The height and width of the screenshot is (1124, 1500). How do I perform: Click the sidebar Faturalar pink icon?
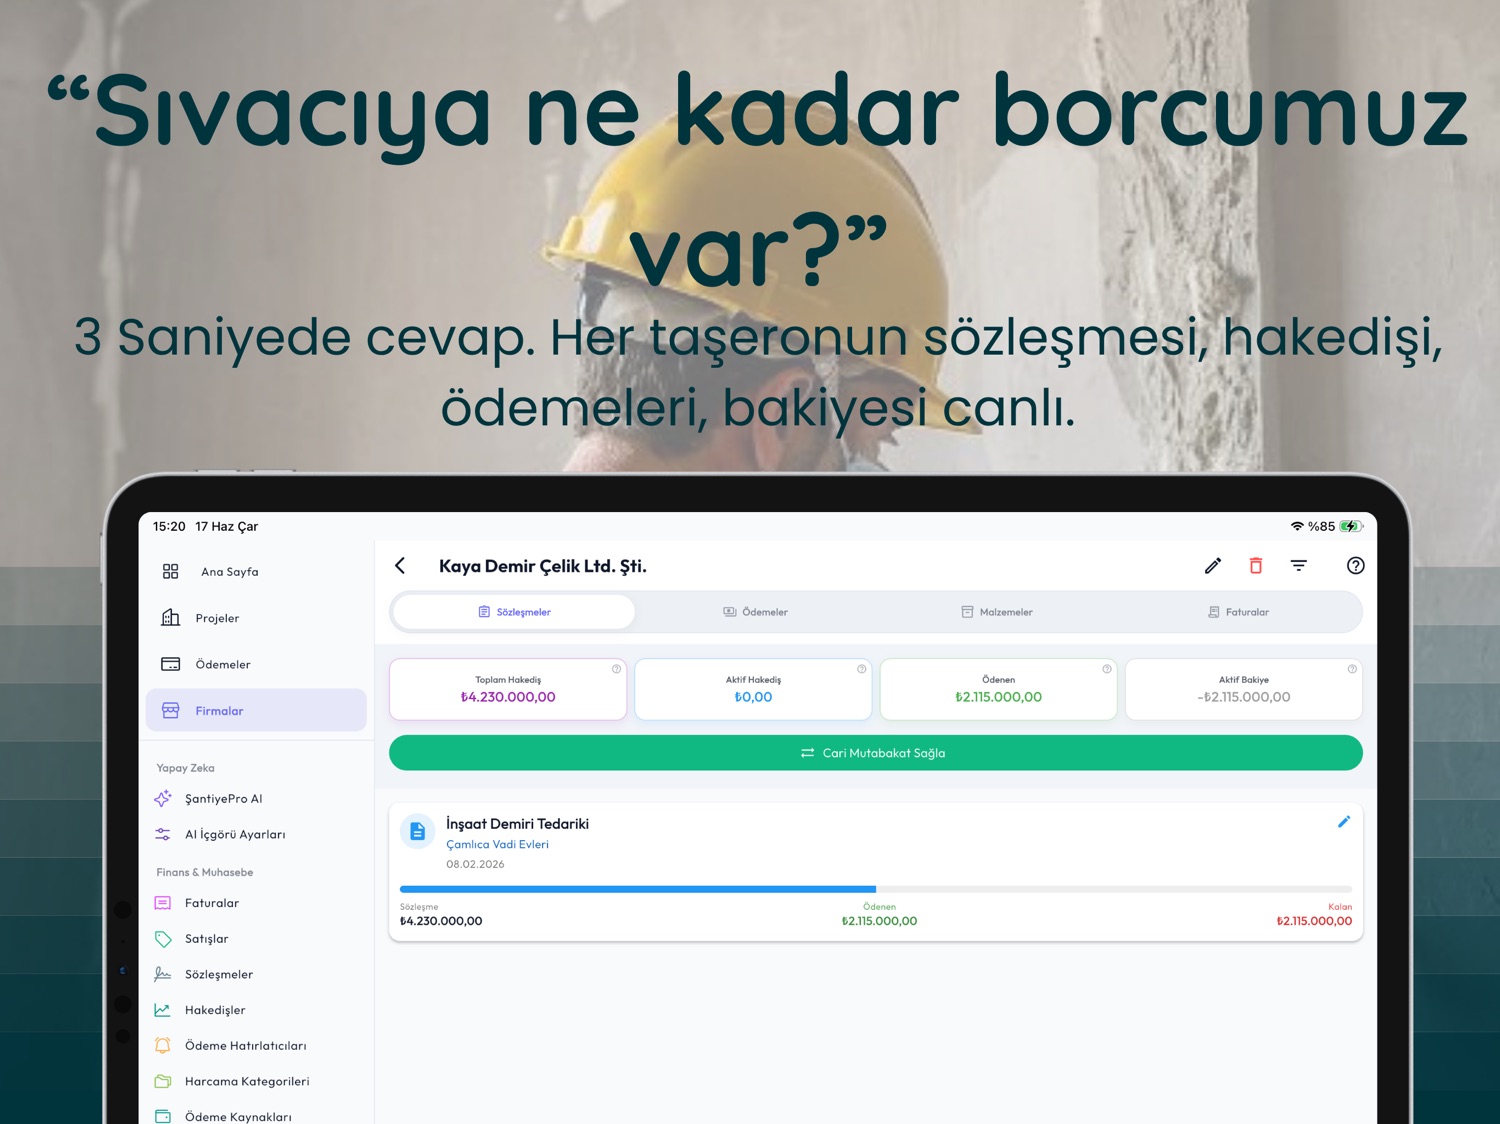tap(163, 903)
